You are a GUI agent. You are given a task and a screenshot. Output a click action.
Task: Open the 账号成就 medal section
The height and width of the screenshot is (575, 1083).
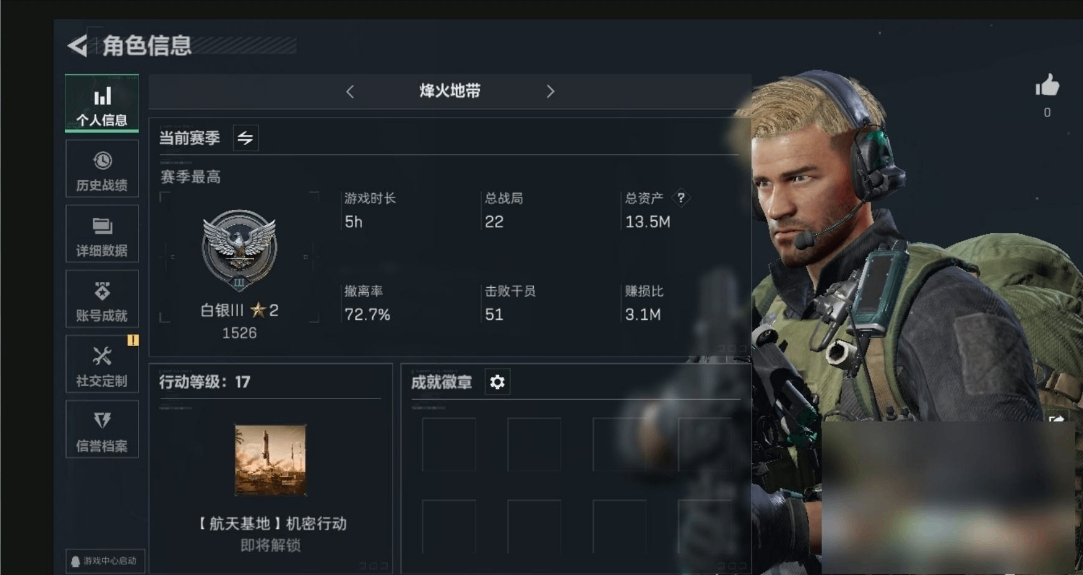102,299
